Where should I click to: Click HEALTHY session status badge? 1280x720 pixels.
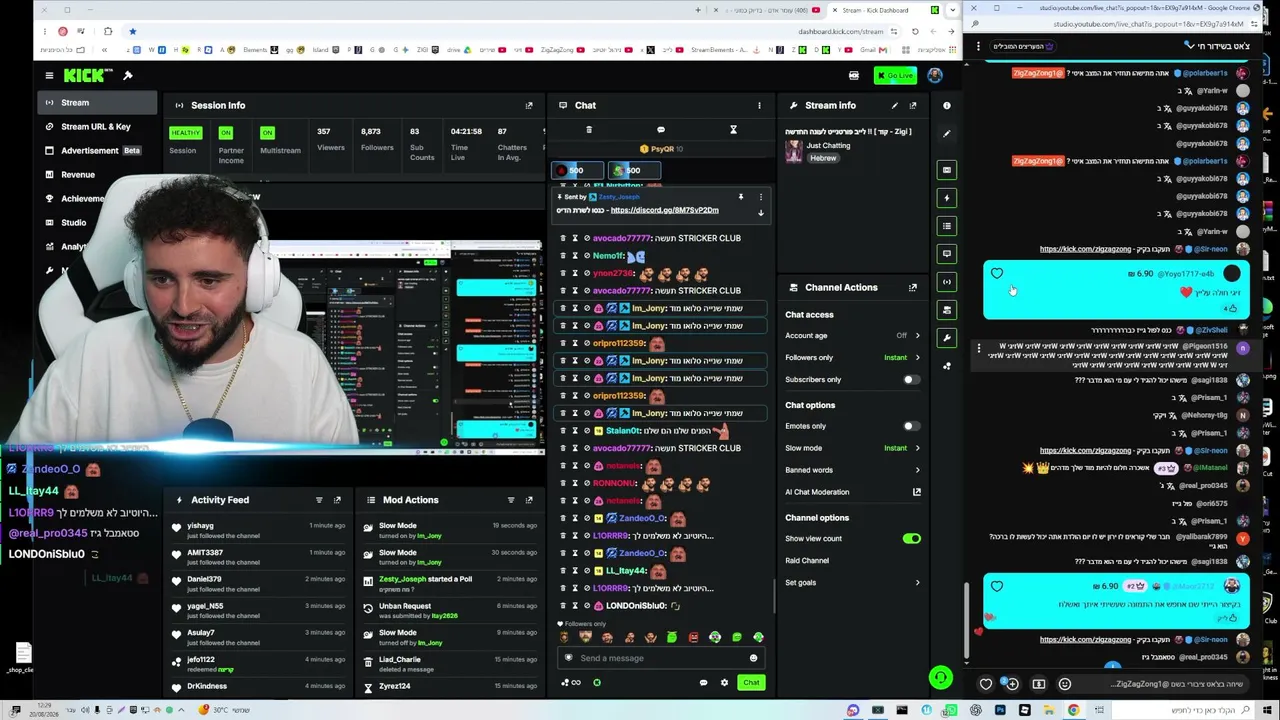[185, 133]
